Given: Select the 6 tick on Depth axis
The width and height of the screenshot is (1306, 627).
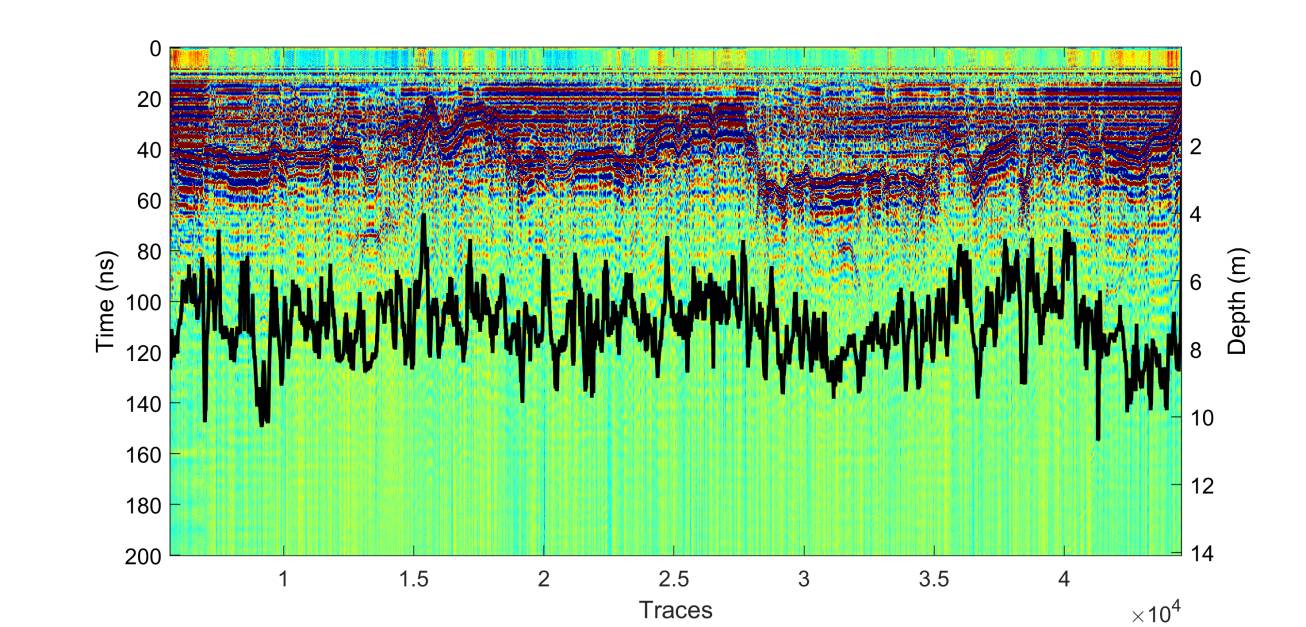Looking at the screenshot, I should pyautogui.click(x=1197, y=283).
